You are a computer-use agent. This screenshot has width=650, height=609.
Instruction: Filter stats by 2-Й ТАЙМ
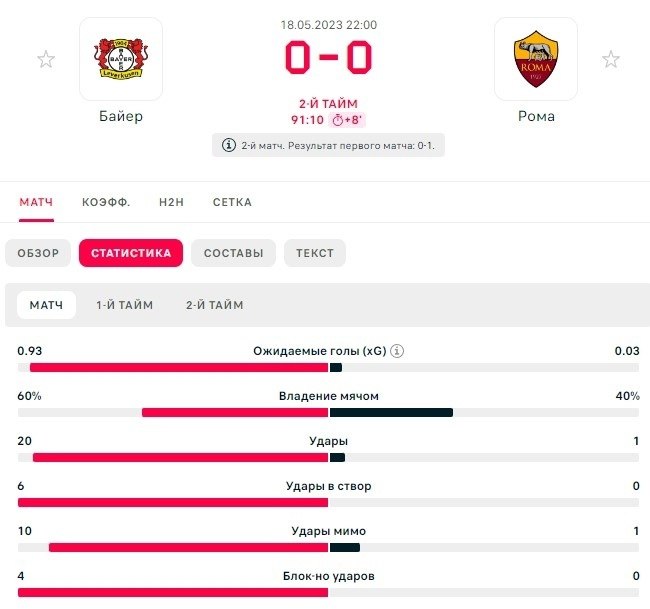(214, 305)
